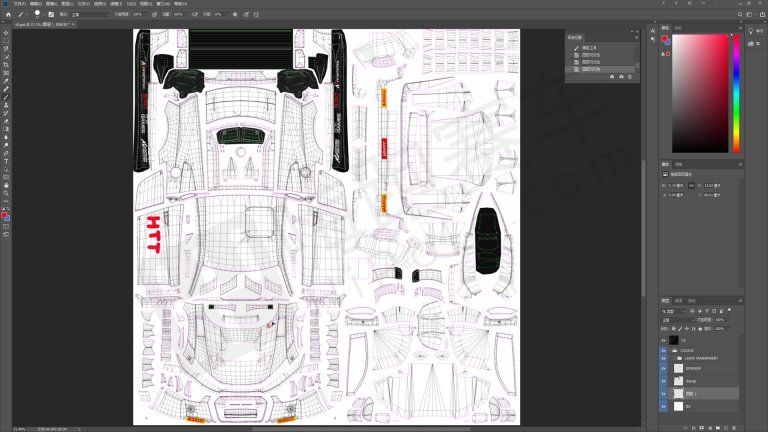This screenshot has width=768, height=432.
Task: Hide the COLOUR group
Action: [663, 351]
